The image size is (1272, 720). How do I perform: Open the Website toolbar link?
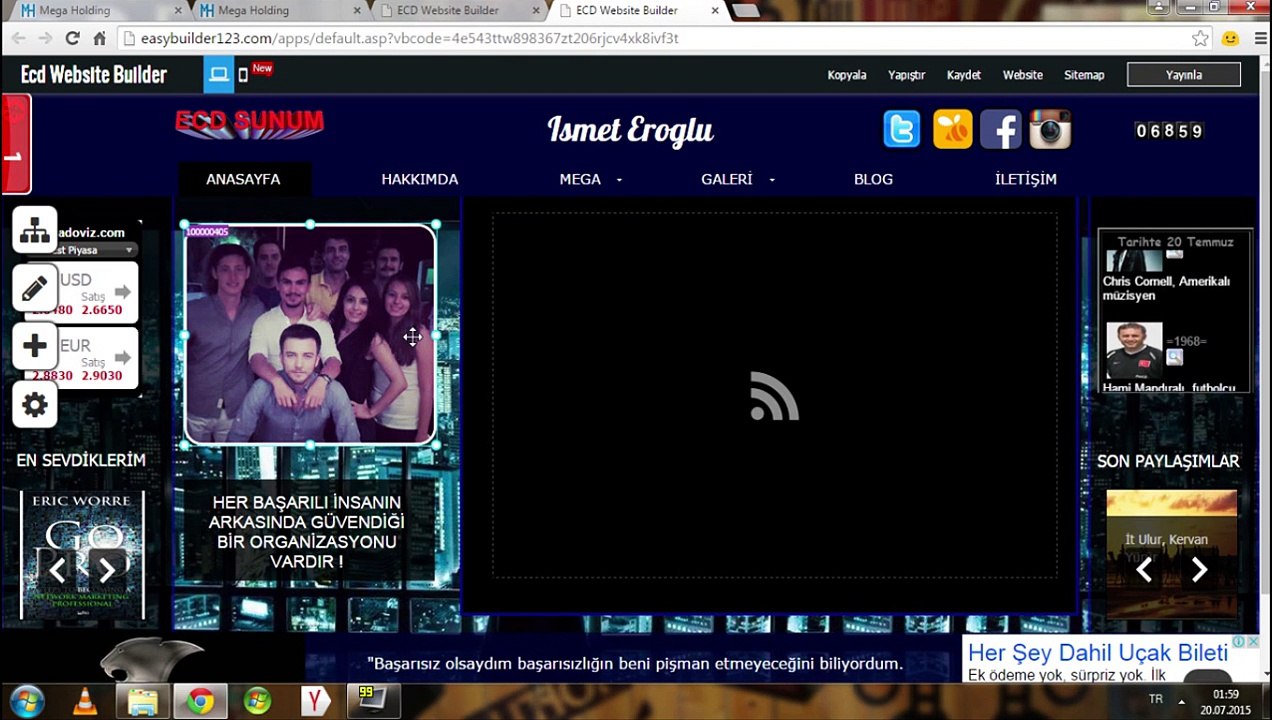(1023, 75)
